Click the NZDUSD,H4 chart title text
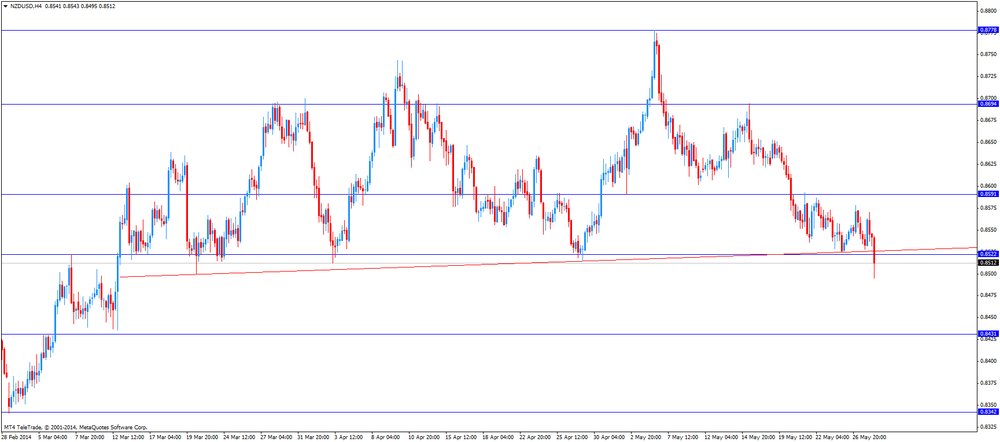The width and height of the screenshot is (1000, 442). click(26, 6)
